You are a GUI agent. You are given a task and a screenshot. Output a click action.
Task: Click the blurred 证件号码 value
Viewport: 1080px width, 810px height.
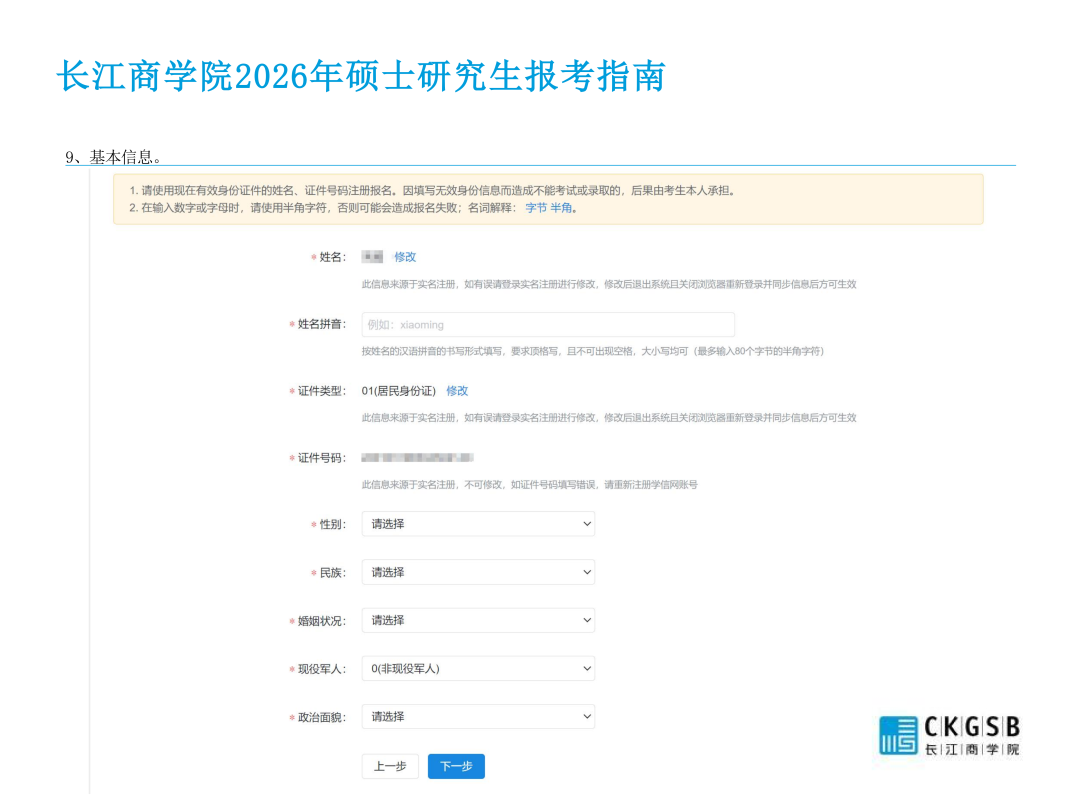[417, 458]
